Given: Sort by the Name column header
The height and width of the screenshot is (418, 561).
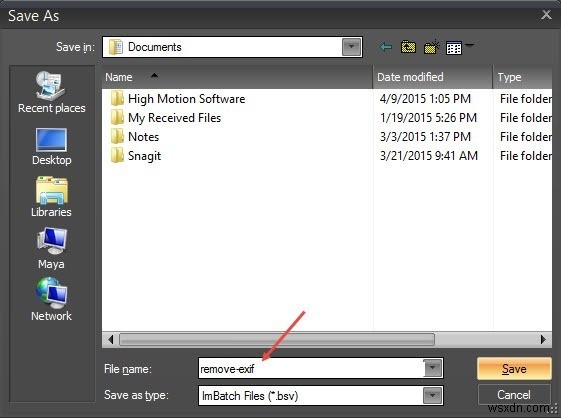Looking at the screenshot, I should coord(237,77).
